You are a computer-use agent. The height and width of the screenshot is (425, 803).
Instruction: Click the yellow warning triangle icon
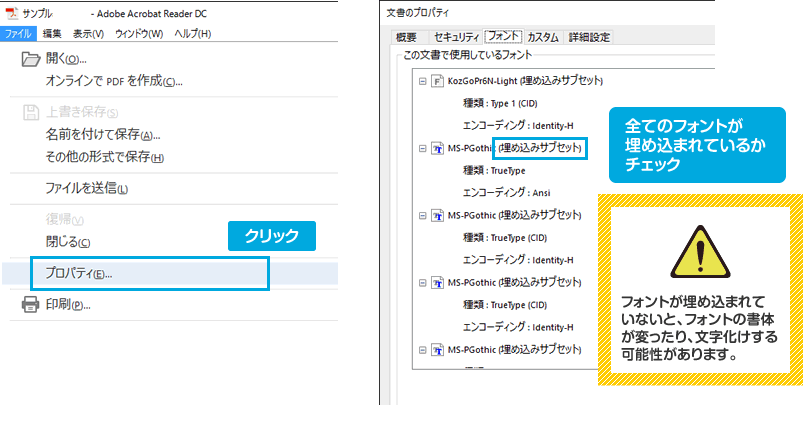click(700, 254)
